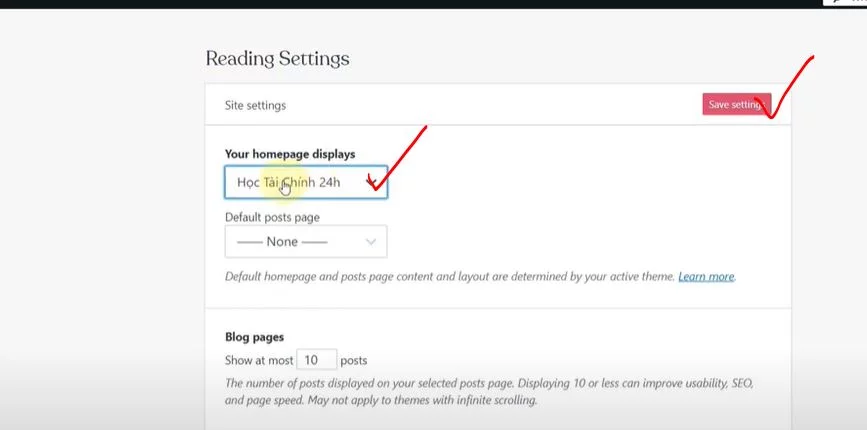Click the posts count field showing 10
This screenshot has width=867, height=430.
click(317, 360)
